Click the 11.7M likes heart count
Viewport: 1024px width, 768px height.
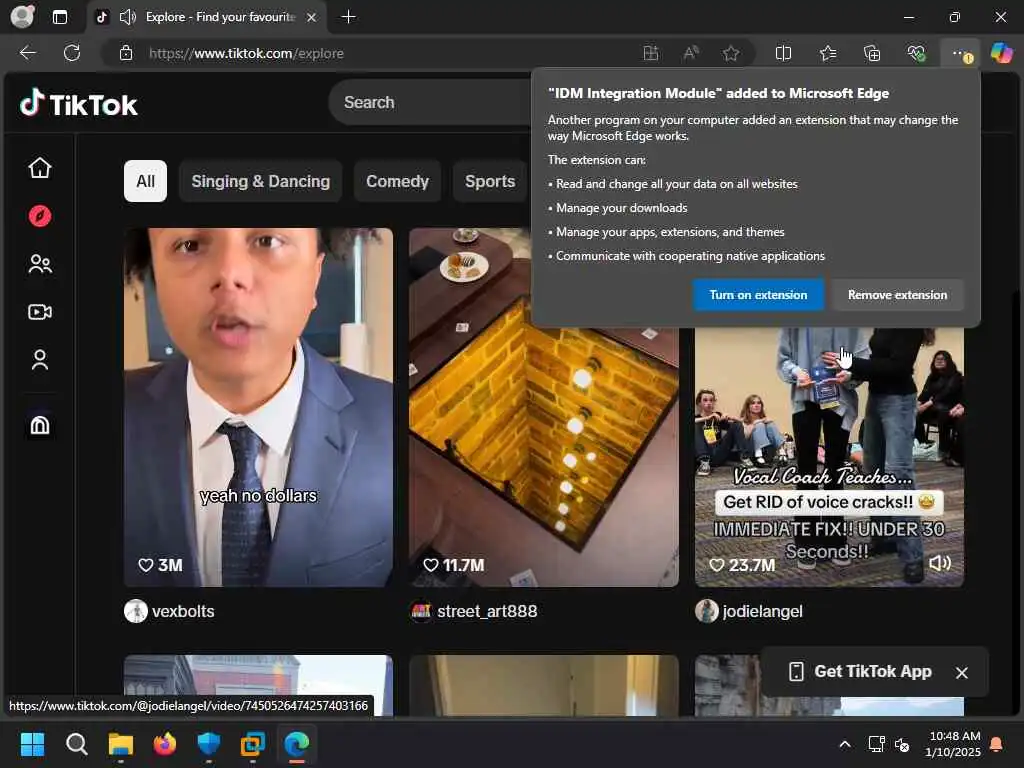(x=454, y=565)
